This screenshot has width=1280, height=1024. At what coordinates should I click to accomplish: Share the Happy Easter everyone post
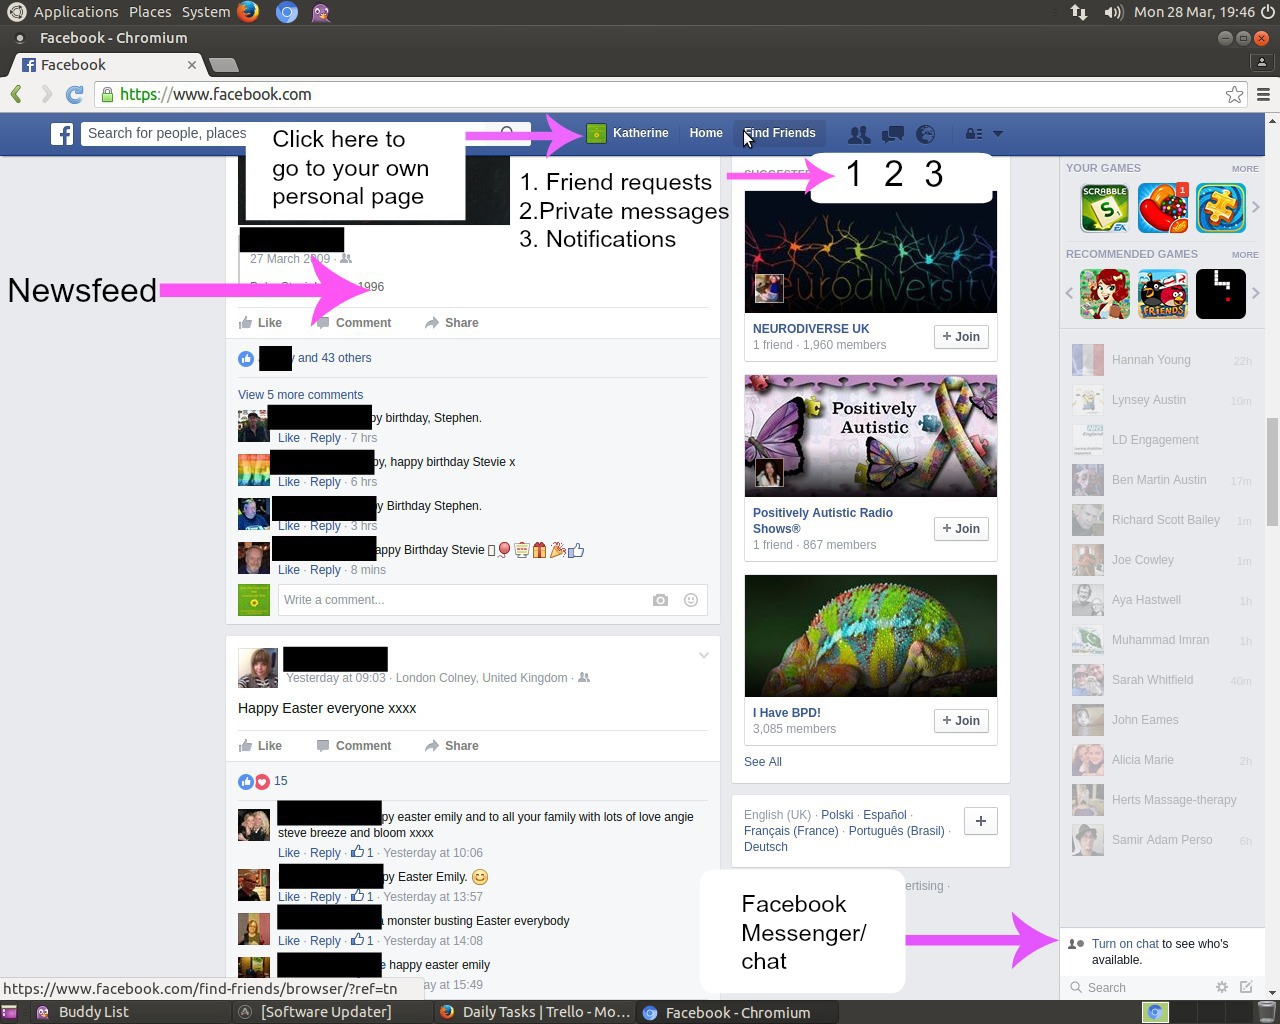click(451, 746)
